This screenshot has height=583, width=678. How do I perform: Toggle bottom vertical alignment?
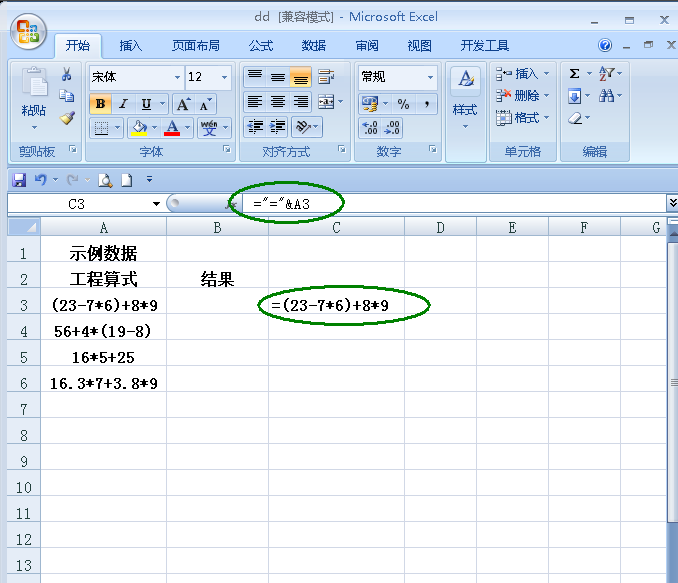tap(300, 77)
